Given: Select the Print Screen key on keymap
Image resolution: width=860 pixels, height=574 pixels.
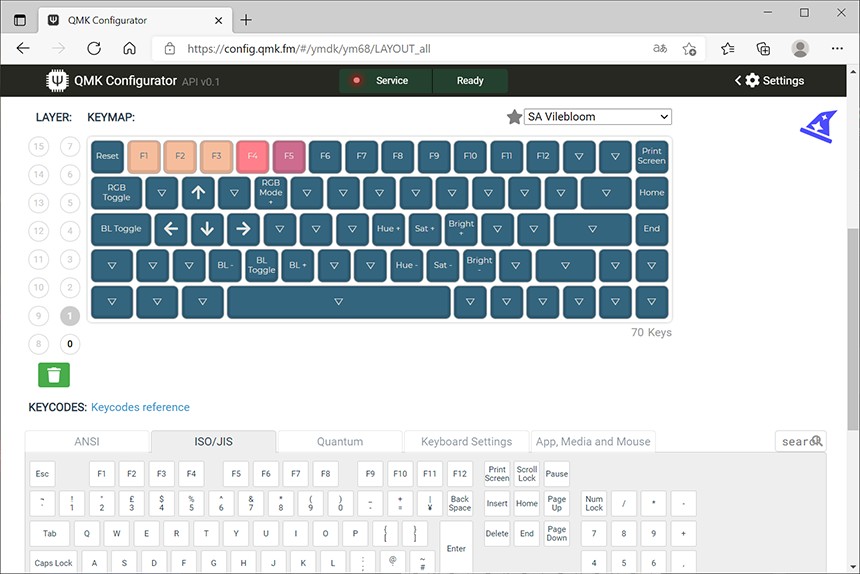Looking at the screenshot, I should coord(652,156).
